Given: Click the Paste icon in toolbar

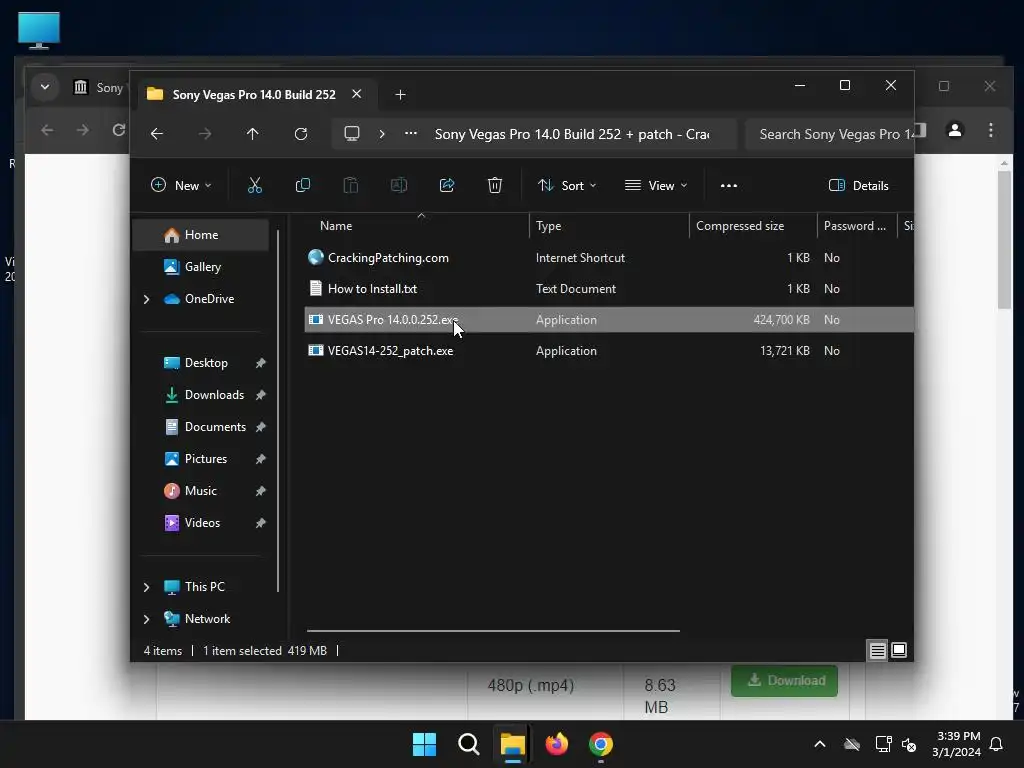Looking at the screenshot, I should (x=351, y=185).
